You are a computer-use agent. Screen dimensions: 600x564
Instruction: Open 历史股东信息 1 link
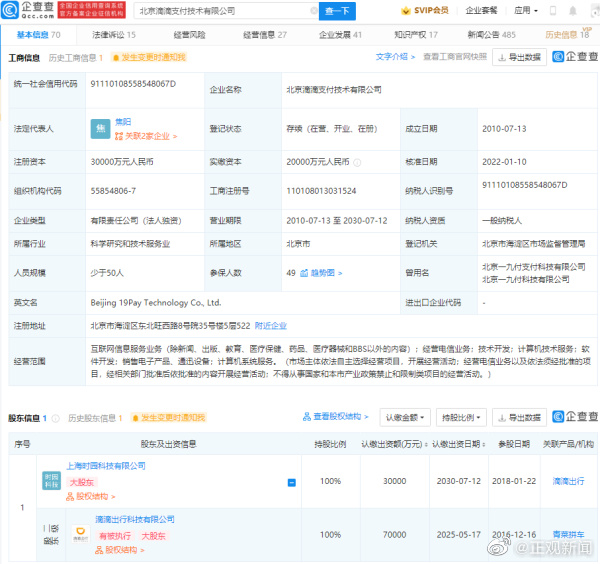(95, 418)
